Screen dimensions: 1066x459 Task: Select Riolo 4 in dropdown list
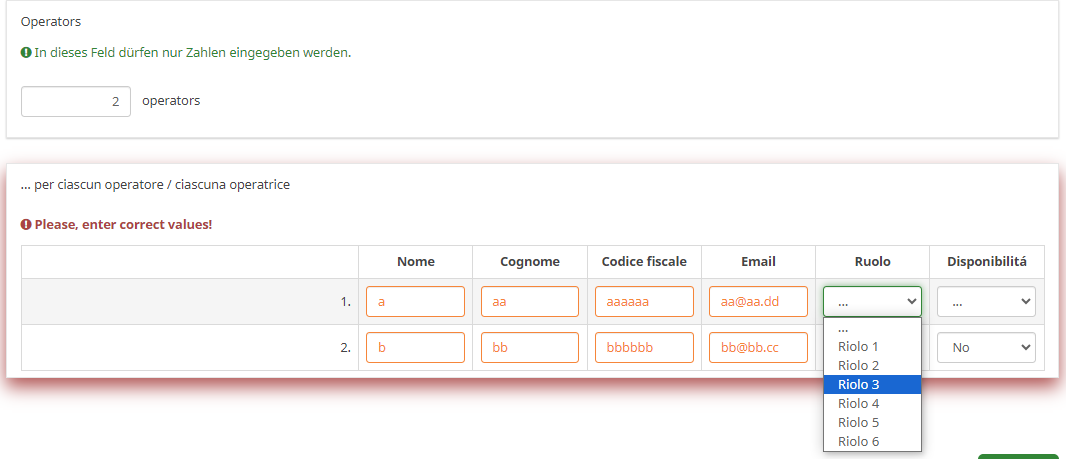pos(858,403)
